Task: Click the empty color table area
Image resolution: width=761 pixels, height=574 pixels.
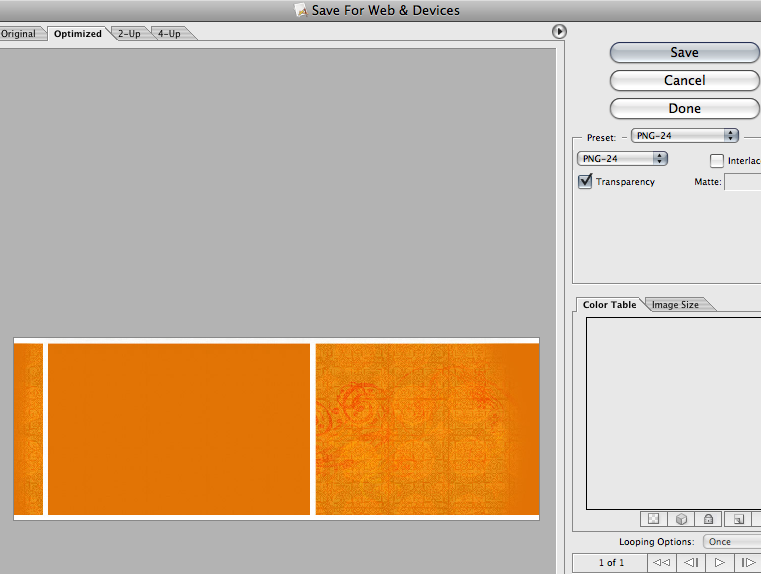Action: [x=674, y=413]
